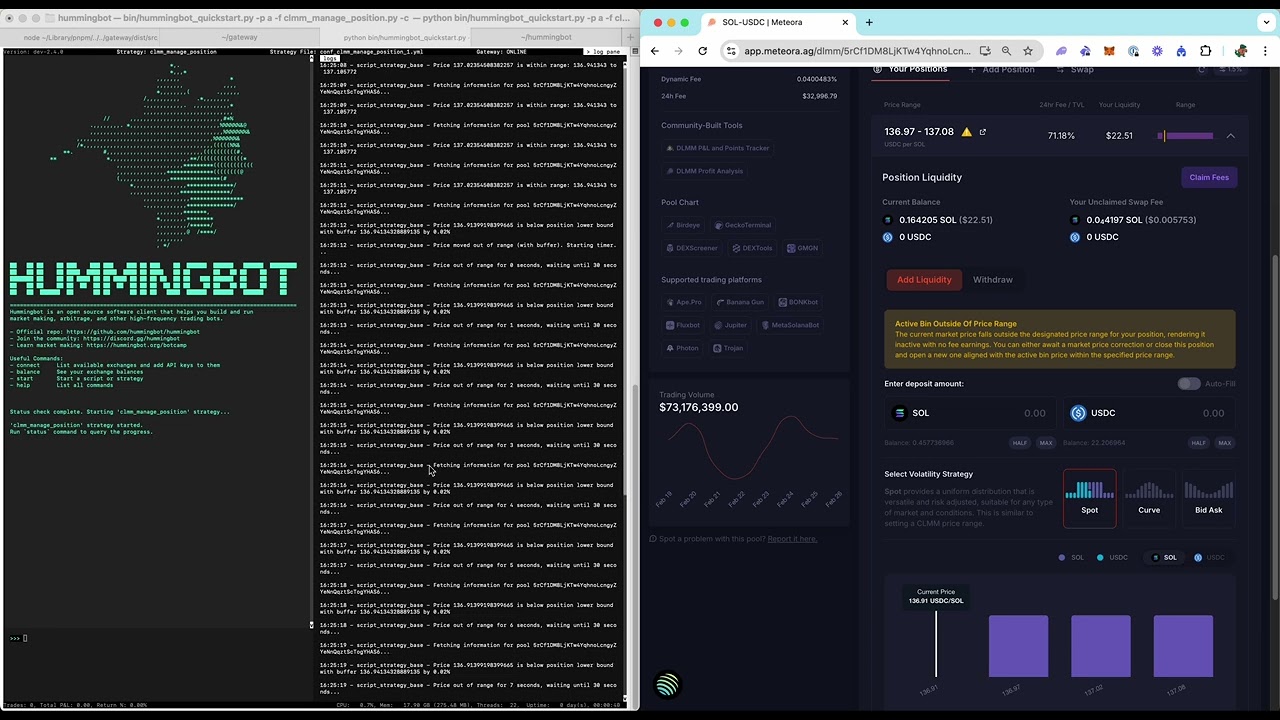This screenshot has height=720, width=1280.
Task: Open the Birdeye pool chart link
Action: point(684,225)
